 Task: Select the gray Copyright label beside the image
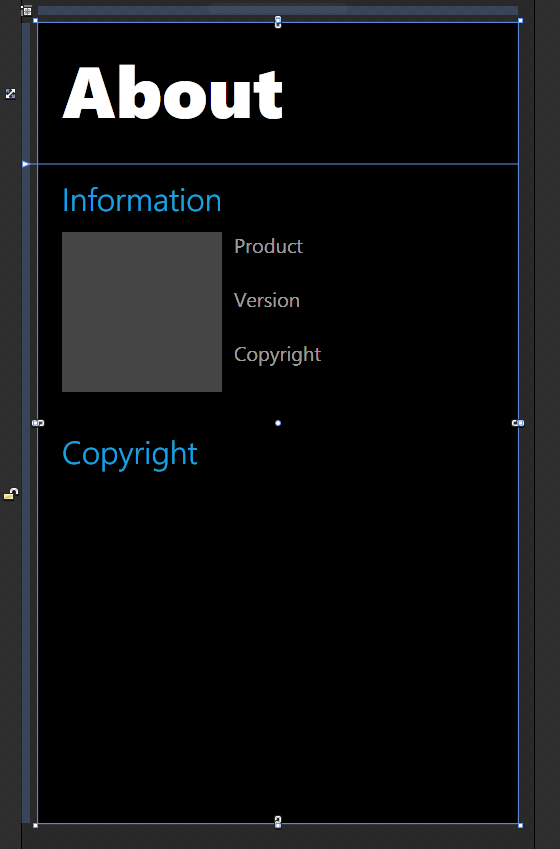pyautogui.click(x=277, y=355)
